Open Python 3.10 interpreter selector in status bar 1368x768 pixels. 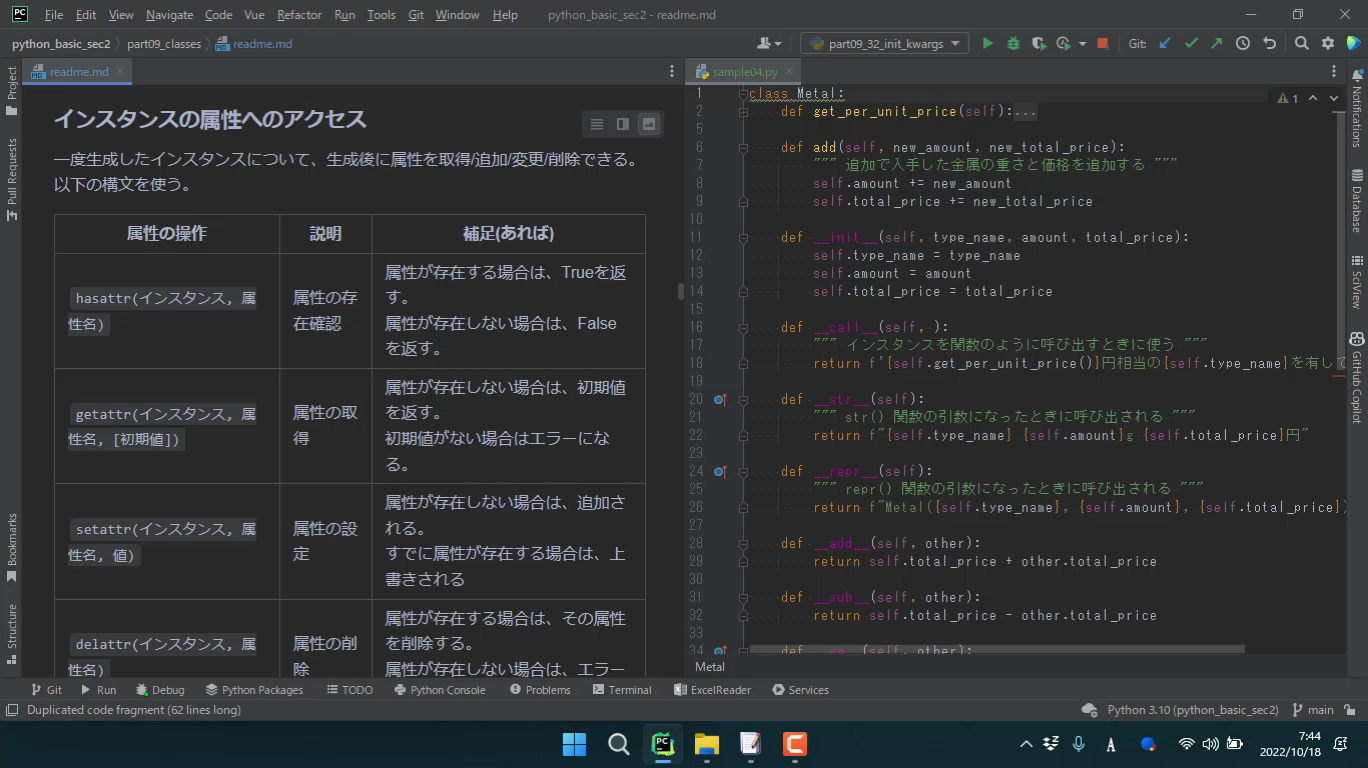tap(1192, 710)
